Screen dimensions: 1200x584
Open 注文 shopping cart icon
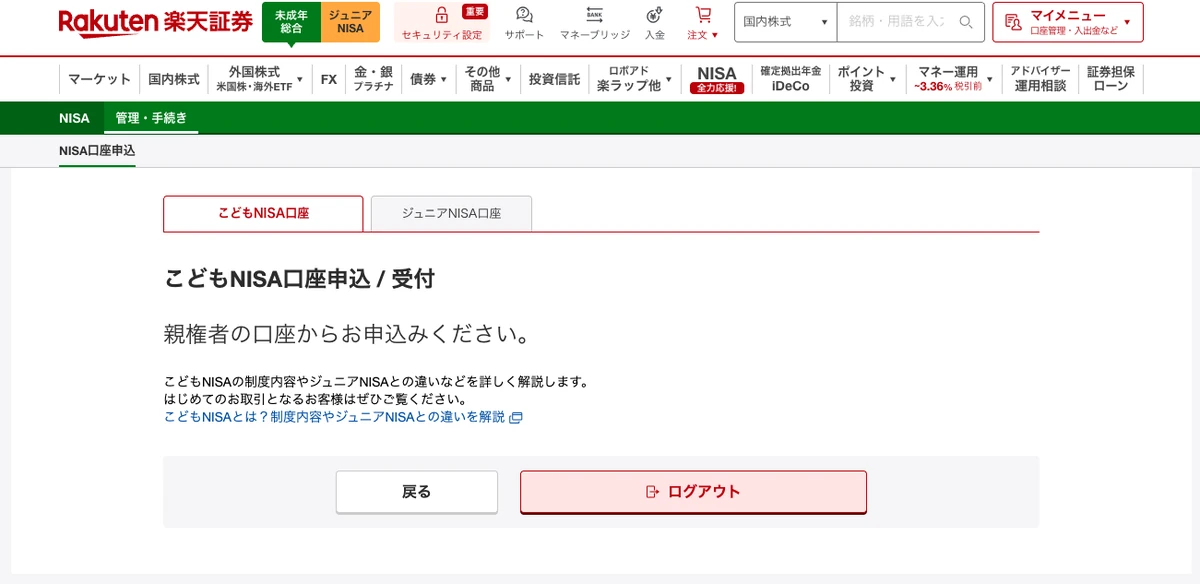[x=703, y=15]
